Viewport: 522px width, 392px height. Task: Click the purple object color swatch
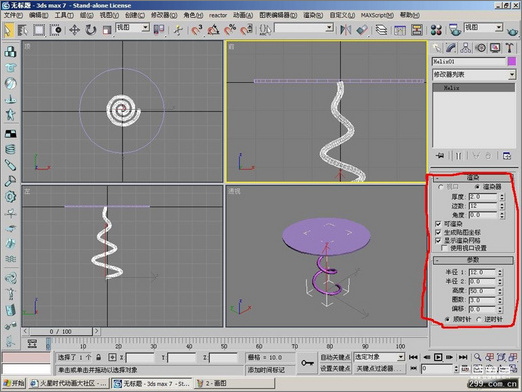(x=511, y=62)
